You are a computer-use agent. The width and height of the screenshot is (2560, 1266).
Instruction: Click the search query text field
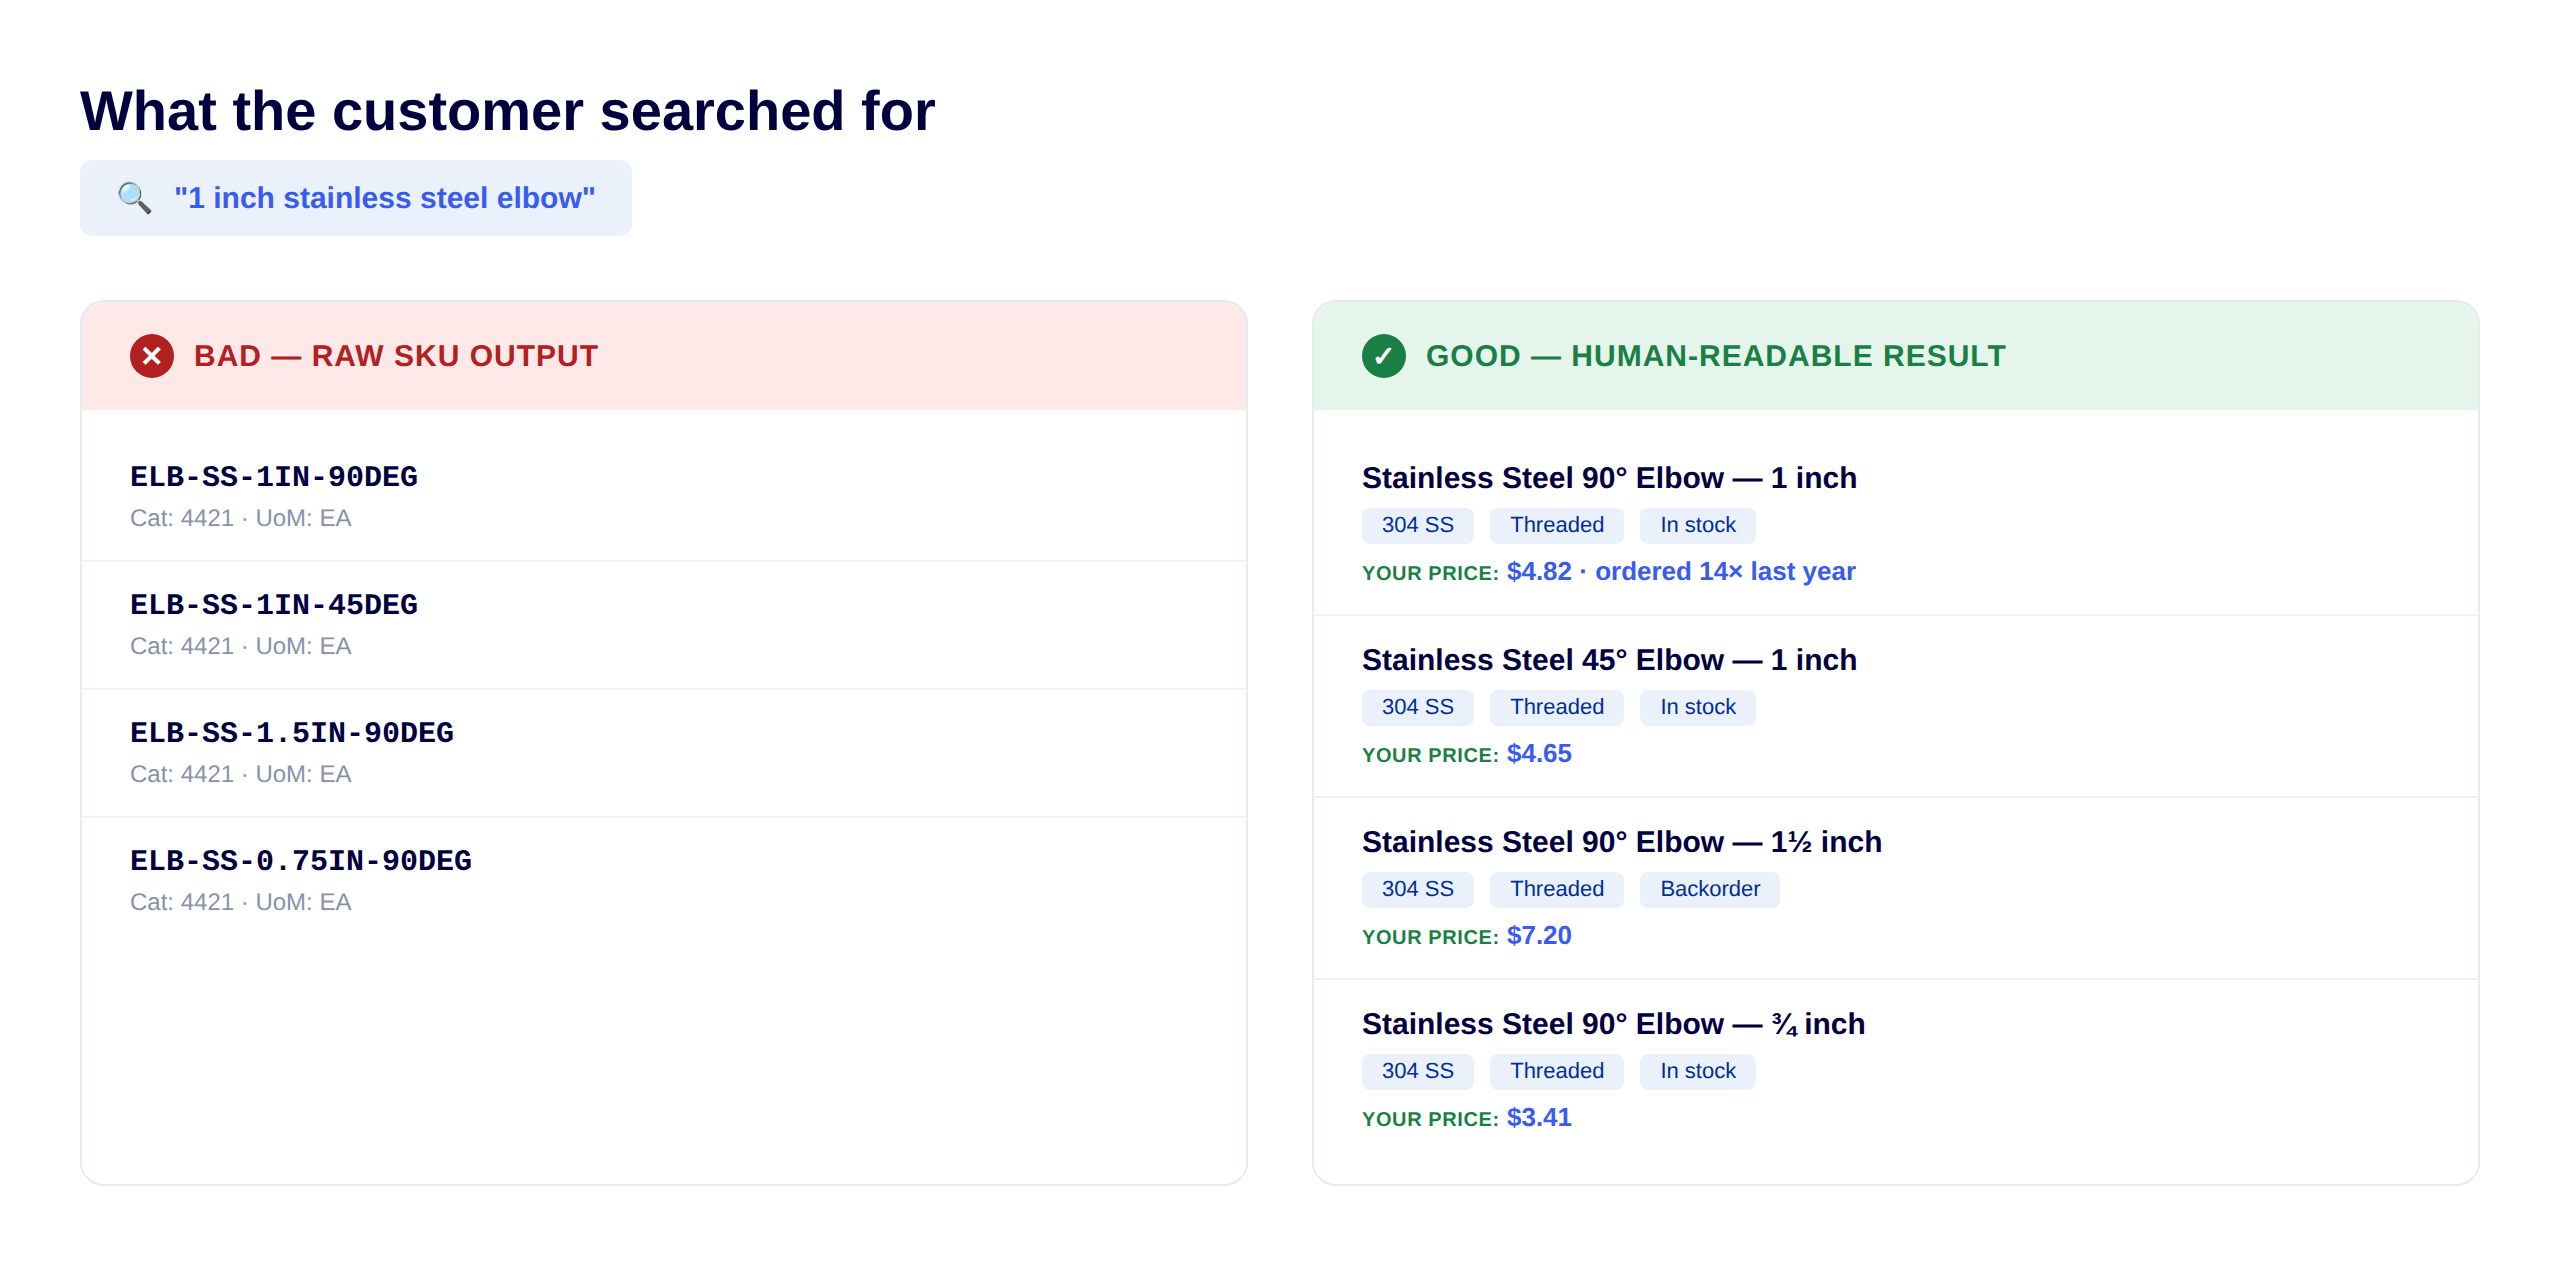pos(384,198)
